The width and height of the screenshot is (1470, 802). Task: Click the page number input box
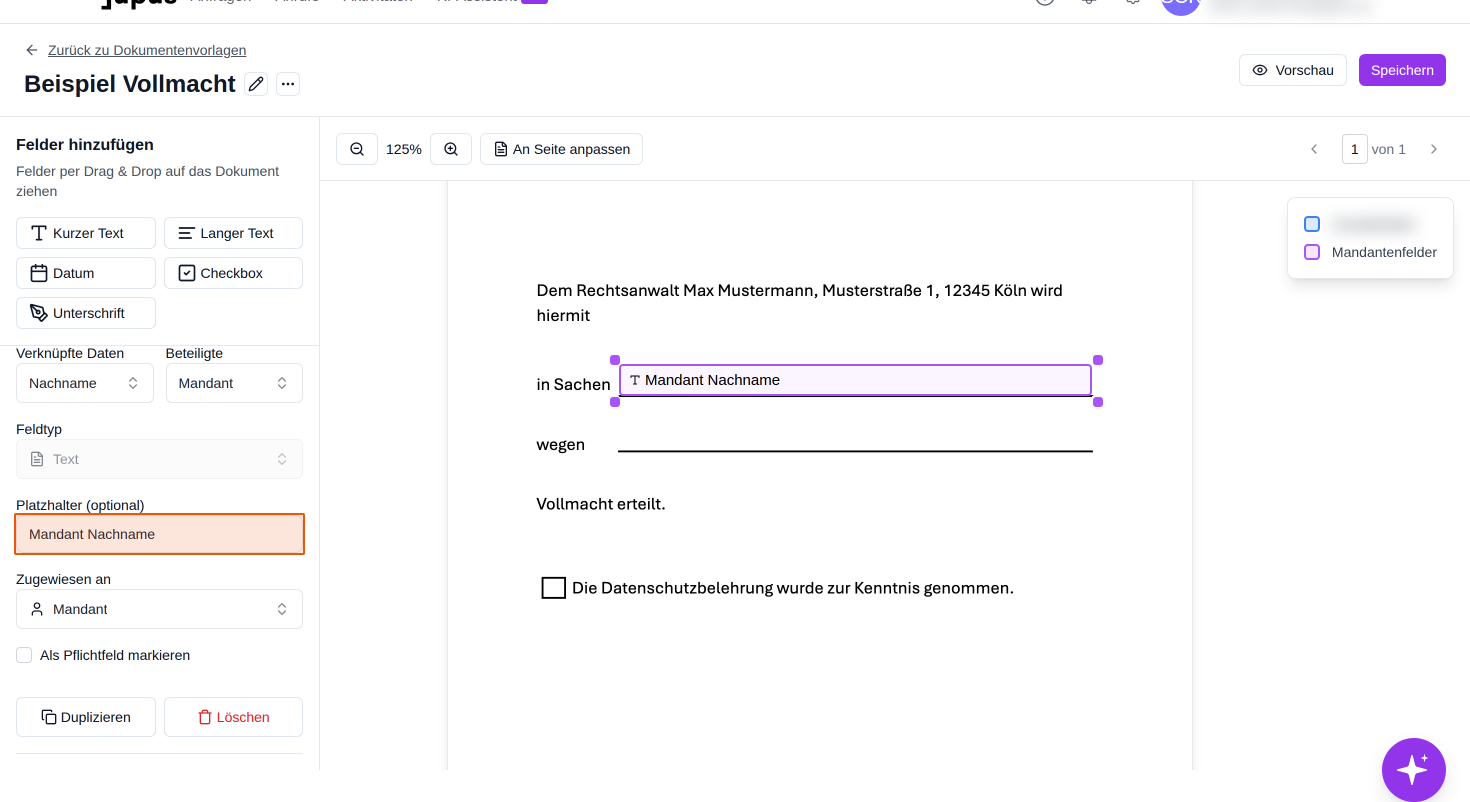tap(1355, 149)
